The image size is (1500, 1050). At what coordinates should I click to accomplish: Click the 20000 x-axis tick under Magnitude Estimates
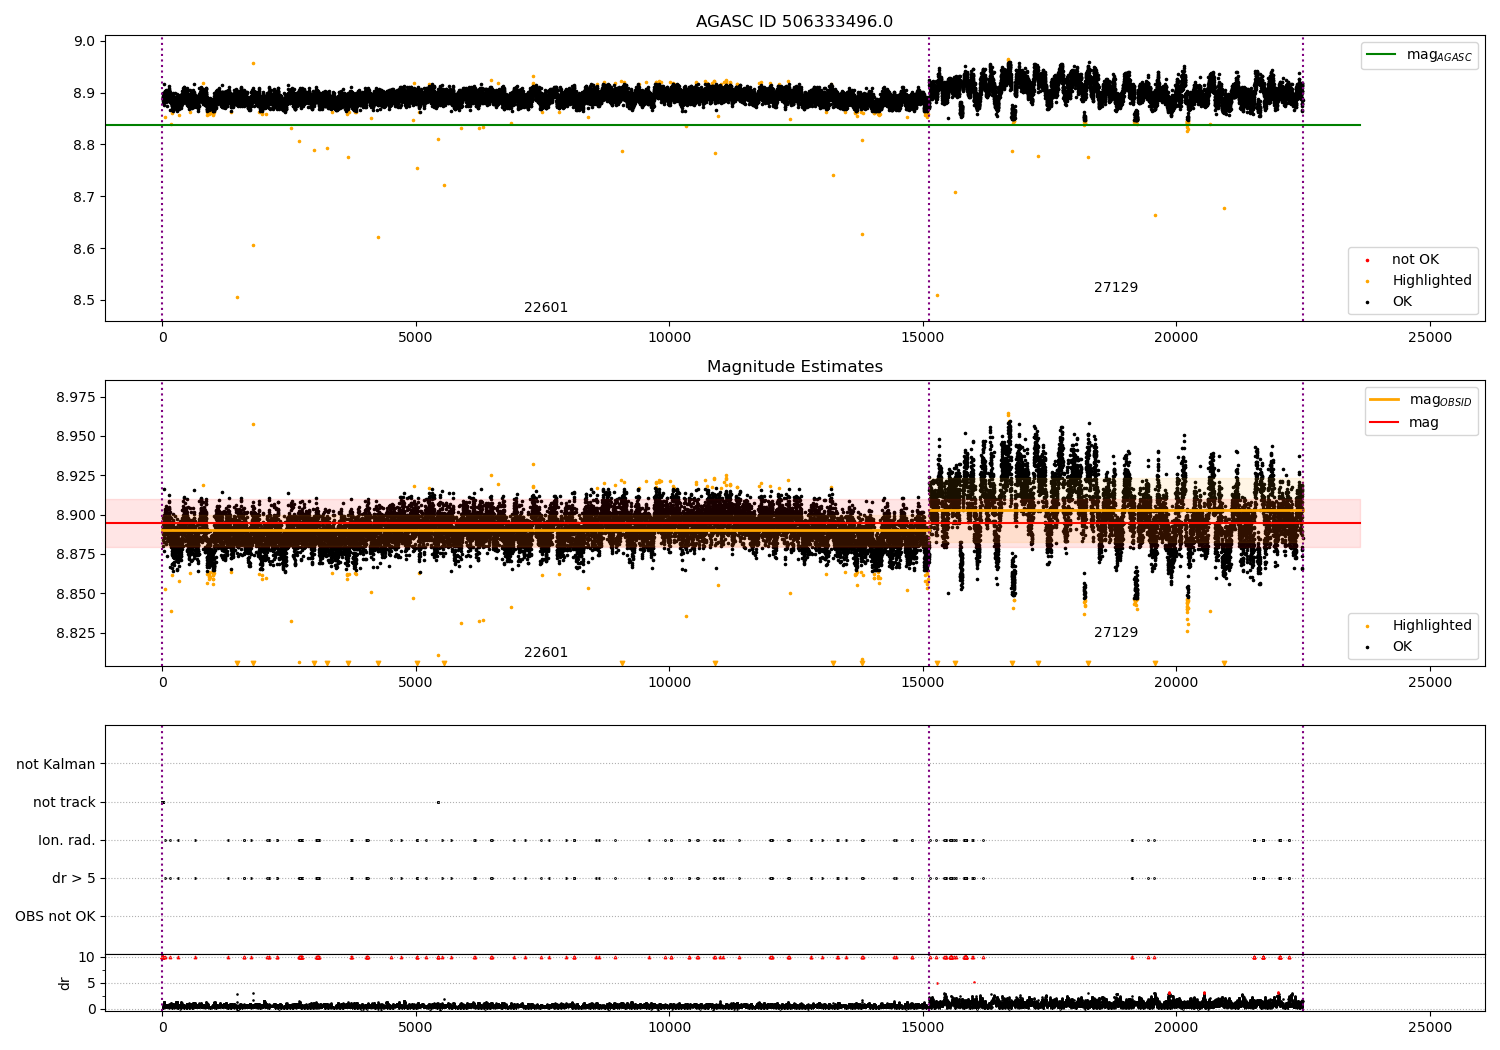point(1176,683)
